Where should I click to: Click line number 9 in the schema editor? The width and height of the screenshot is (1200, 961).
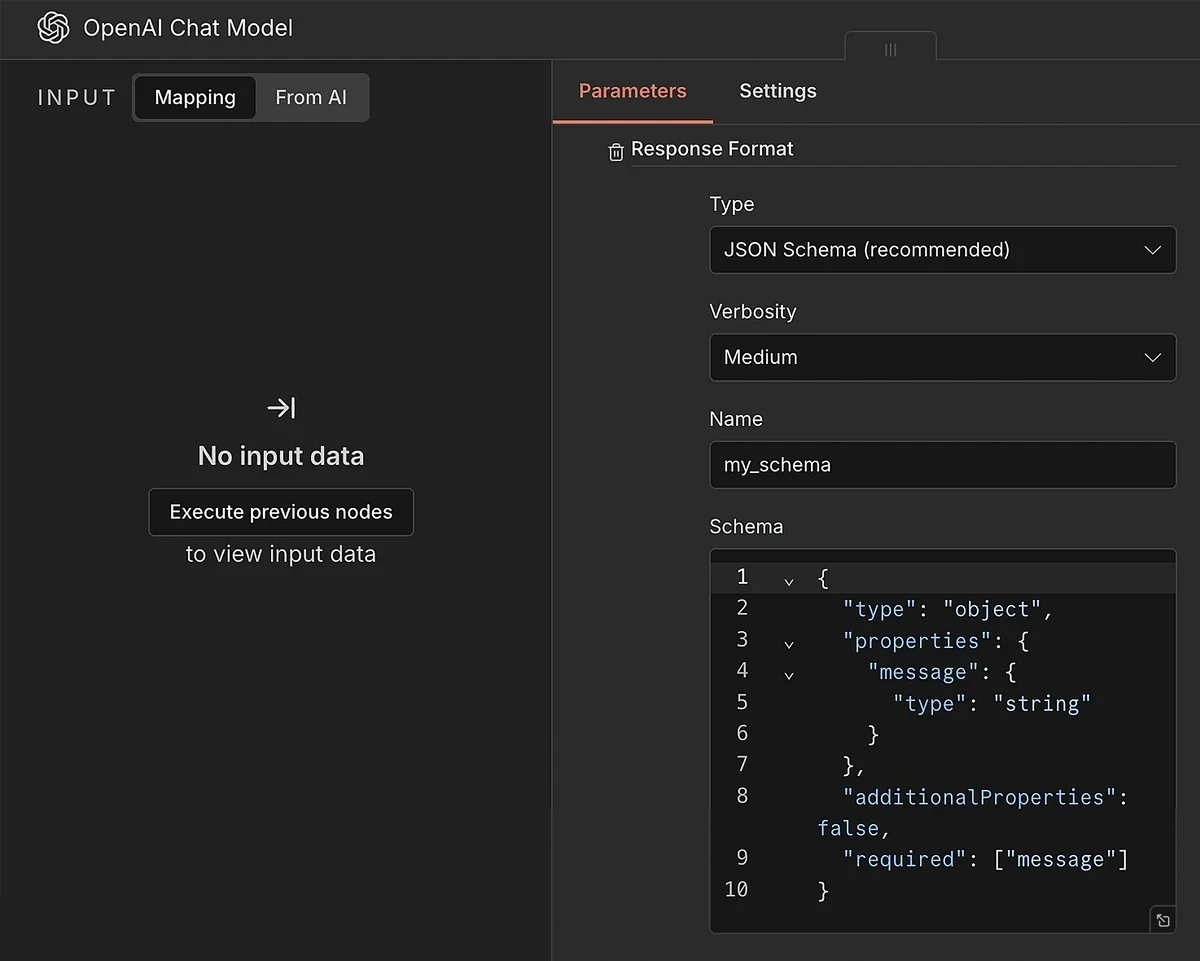pos(741,858)
